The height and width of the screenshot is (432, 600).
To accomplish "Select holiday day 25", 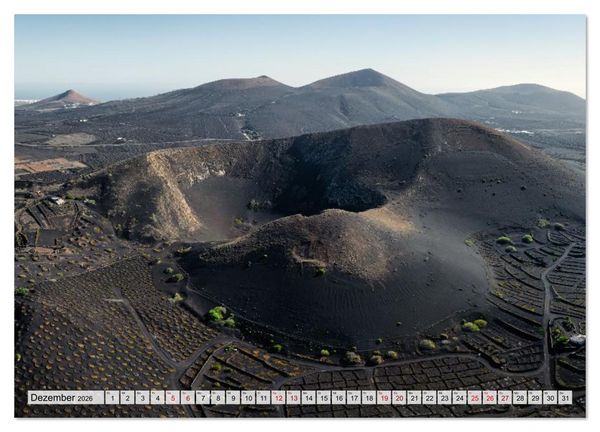I will pyautogui.click(x=475, y=398).
